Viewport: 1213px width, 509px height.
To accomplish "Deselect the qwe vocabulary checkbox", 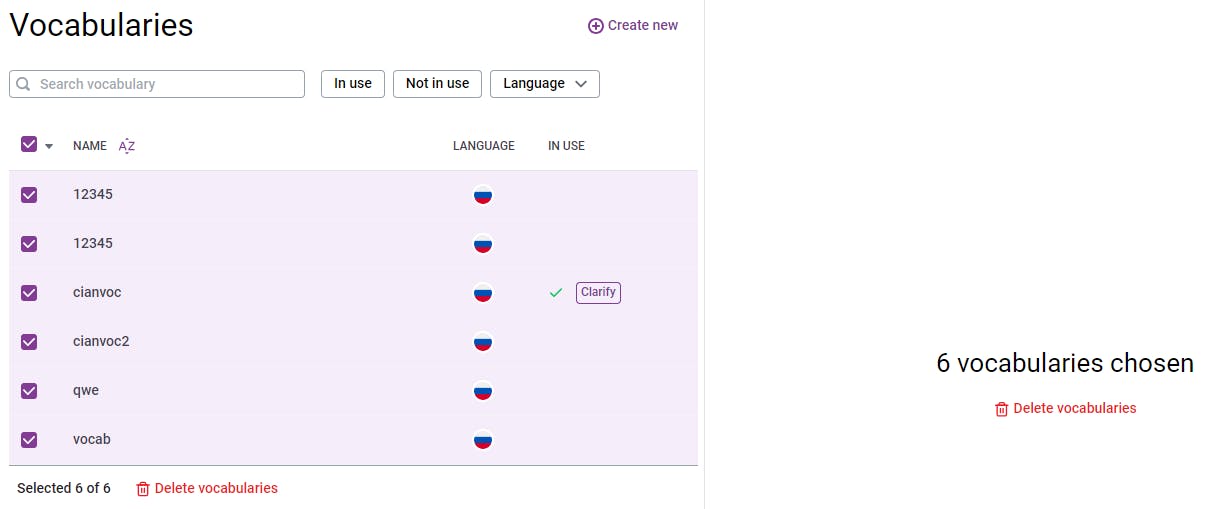I will point(29,391).
